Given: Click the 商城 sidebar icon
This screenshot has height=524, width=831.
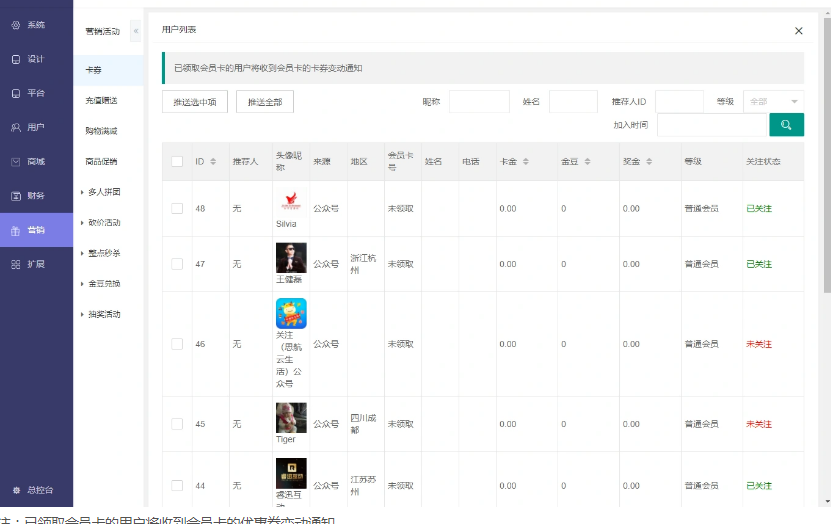Looking at the screenshot, I should [16, 162].
